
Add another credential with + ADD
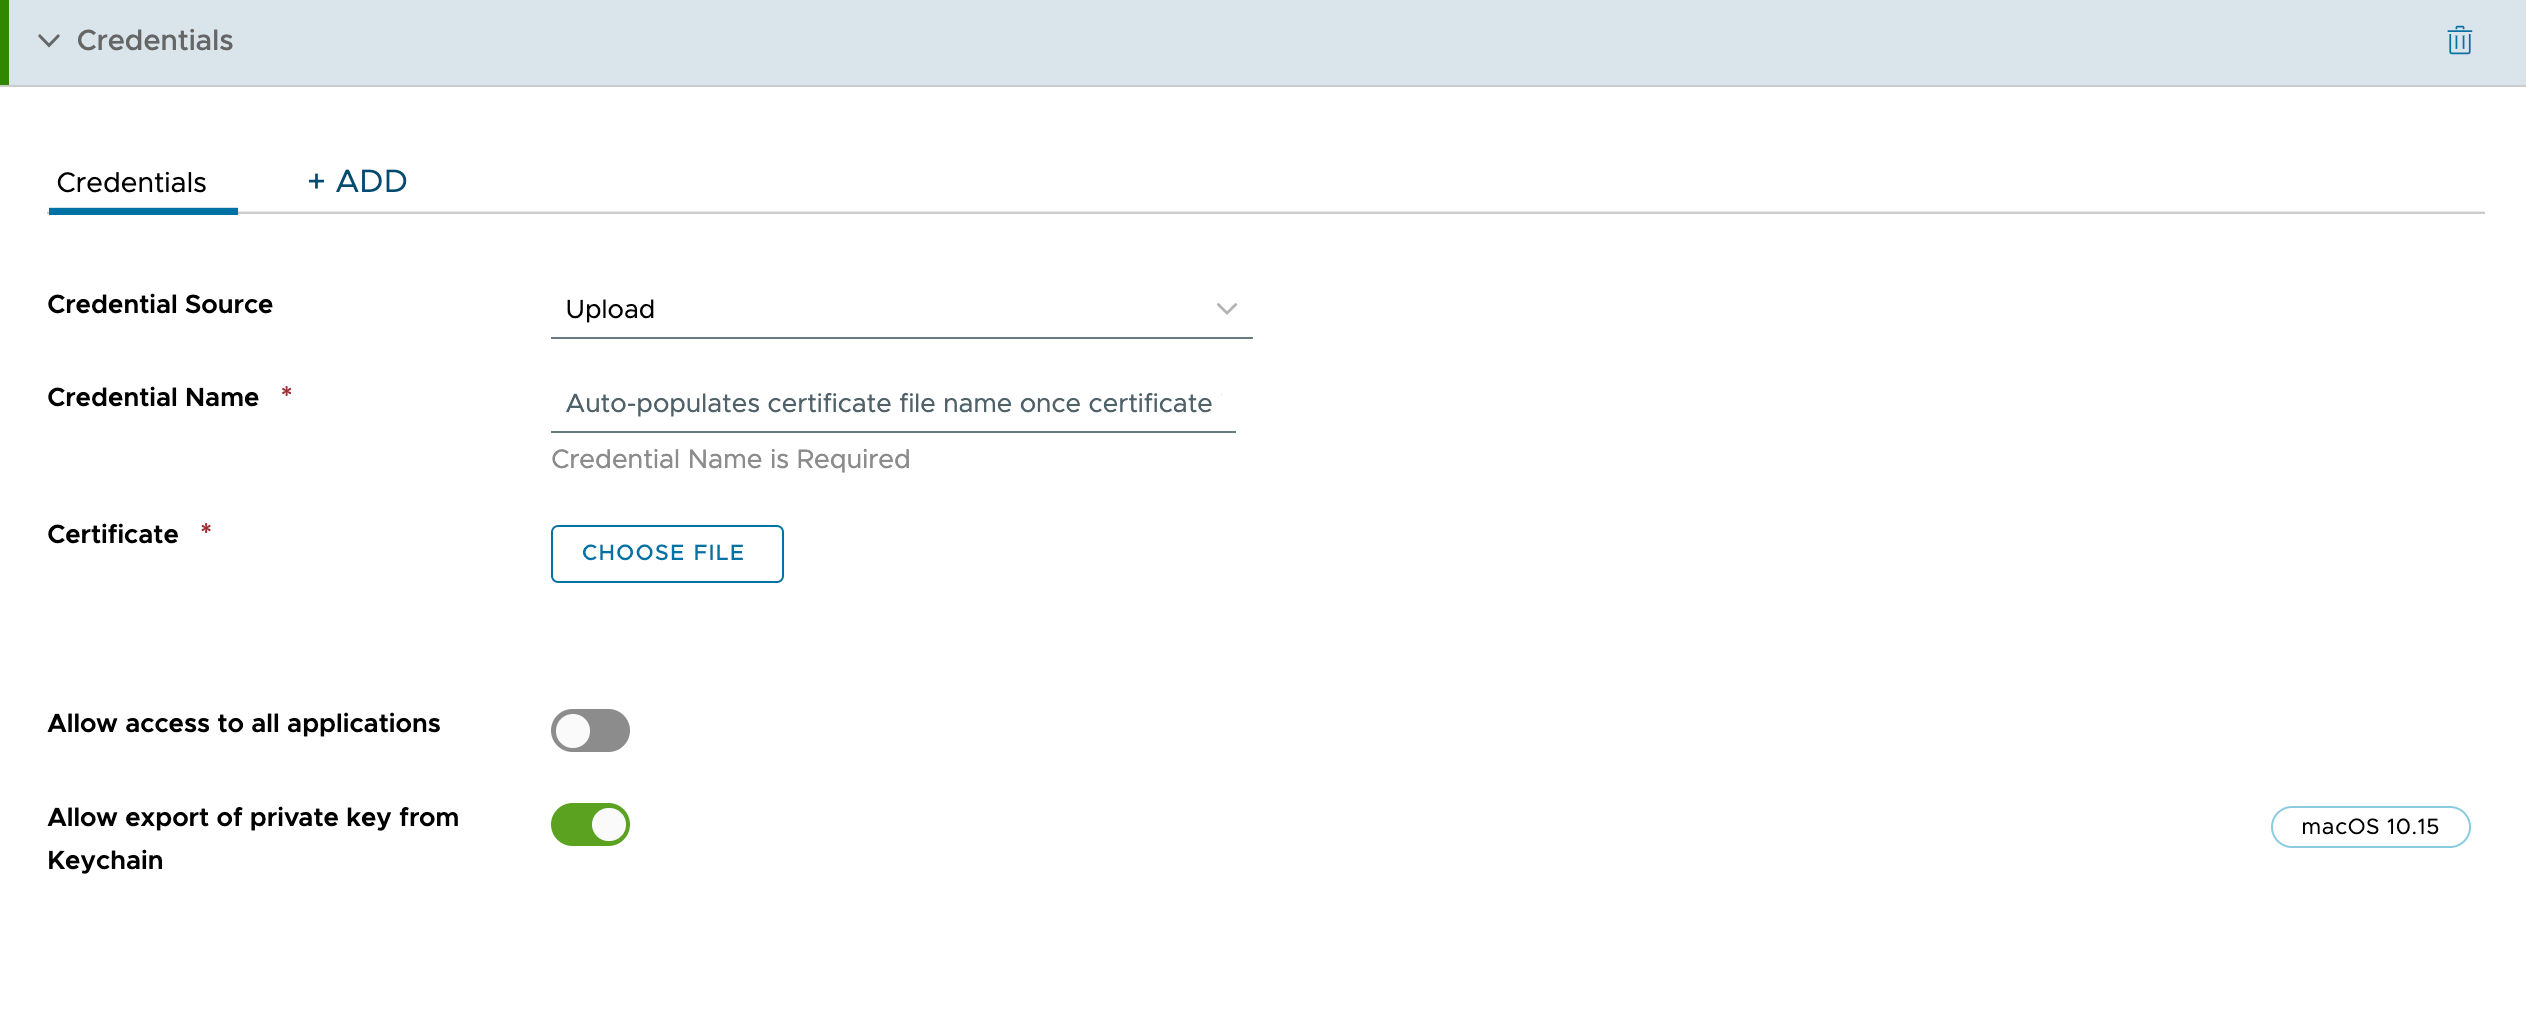coord(357,181)
